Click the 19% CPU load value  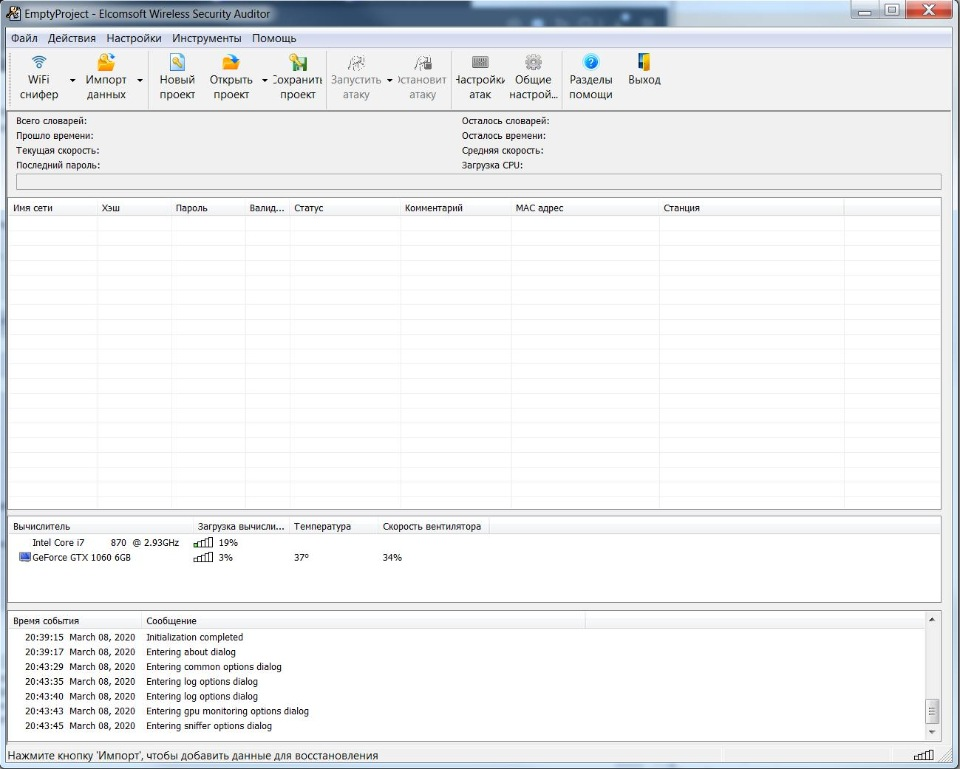point(228,542)
